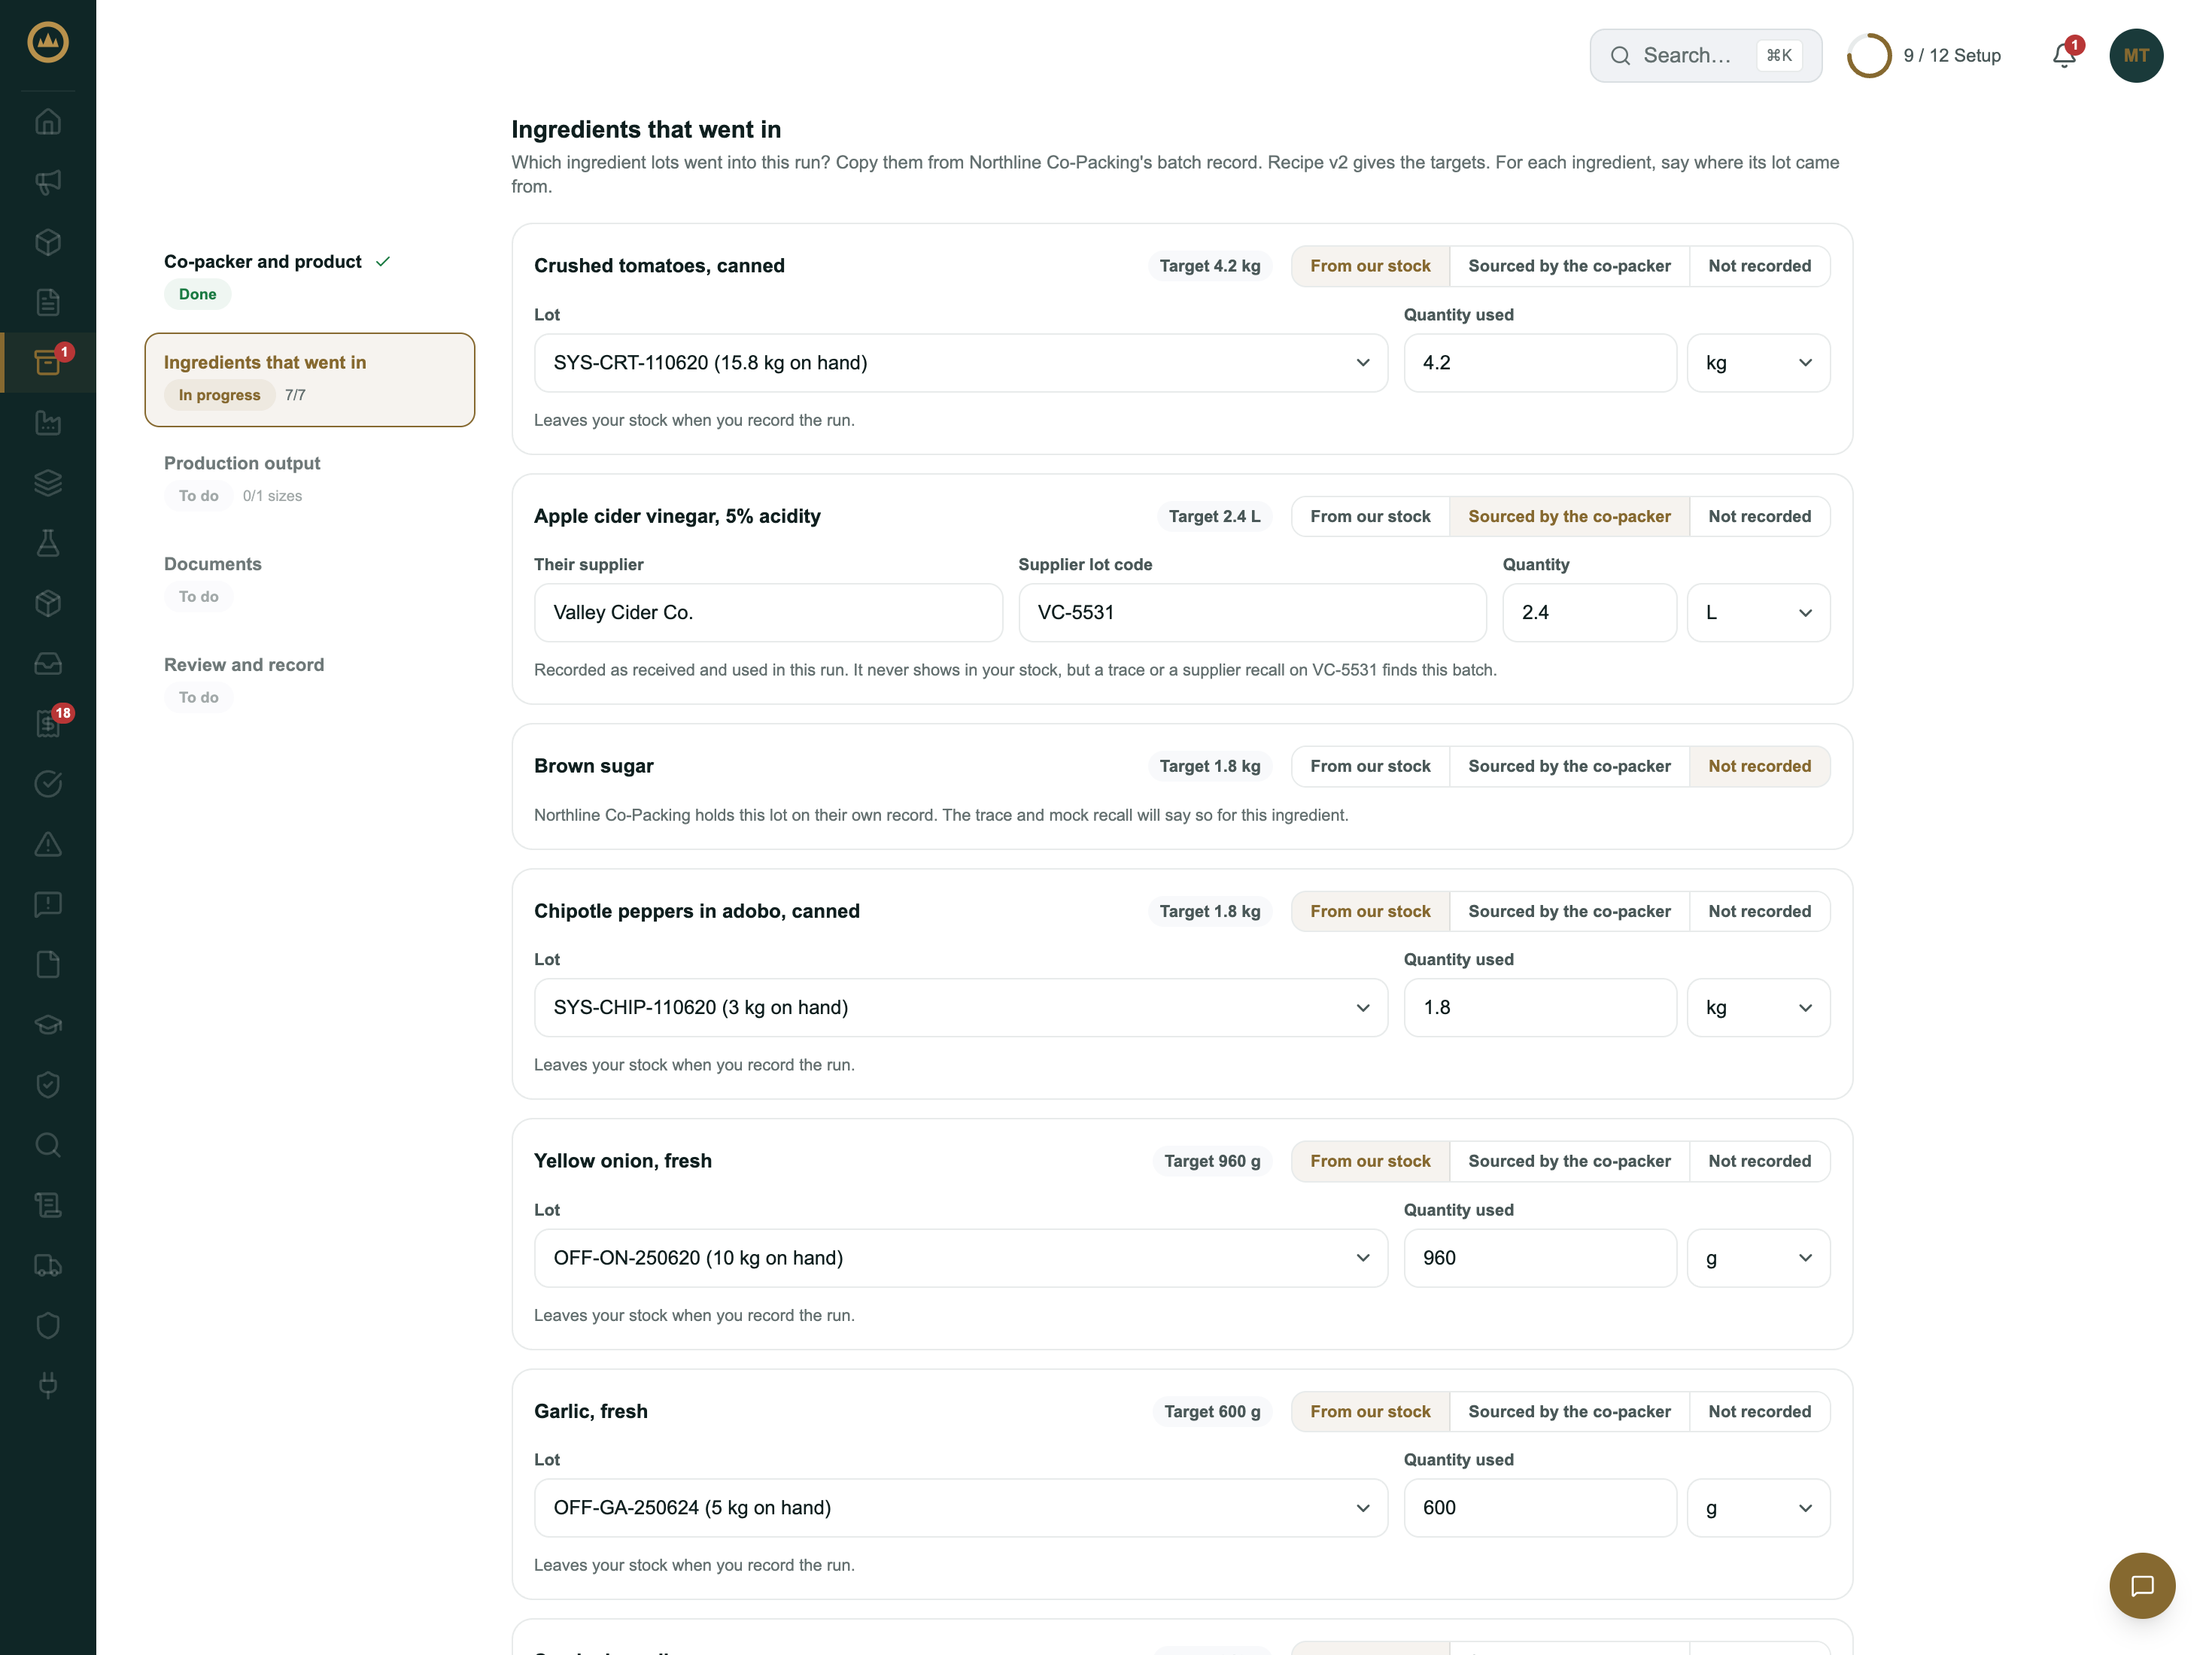Go to Production output step

[309, 479]
